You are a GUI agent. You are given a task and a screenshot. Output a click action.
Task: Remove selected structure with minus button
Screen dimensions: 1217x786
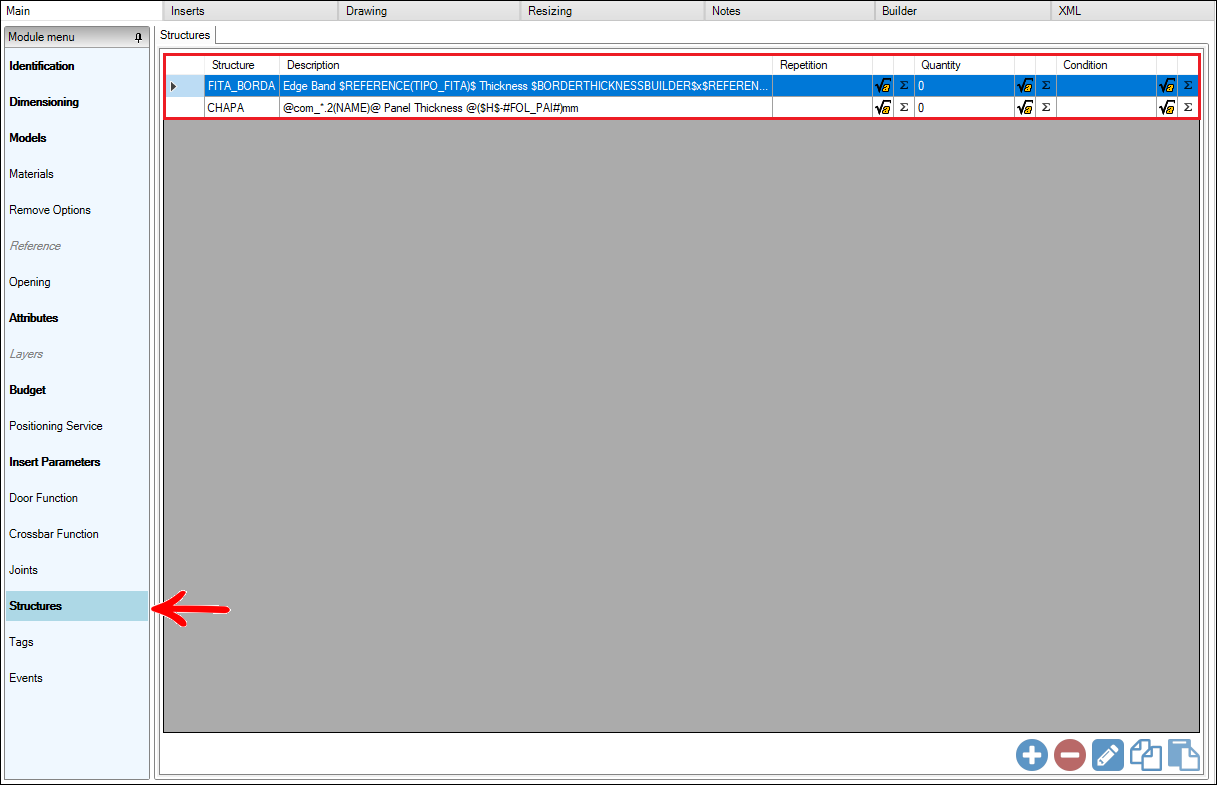1070,755
